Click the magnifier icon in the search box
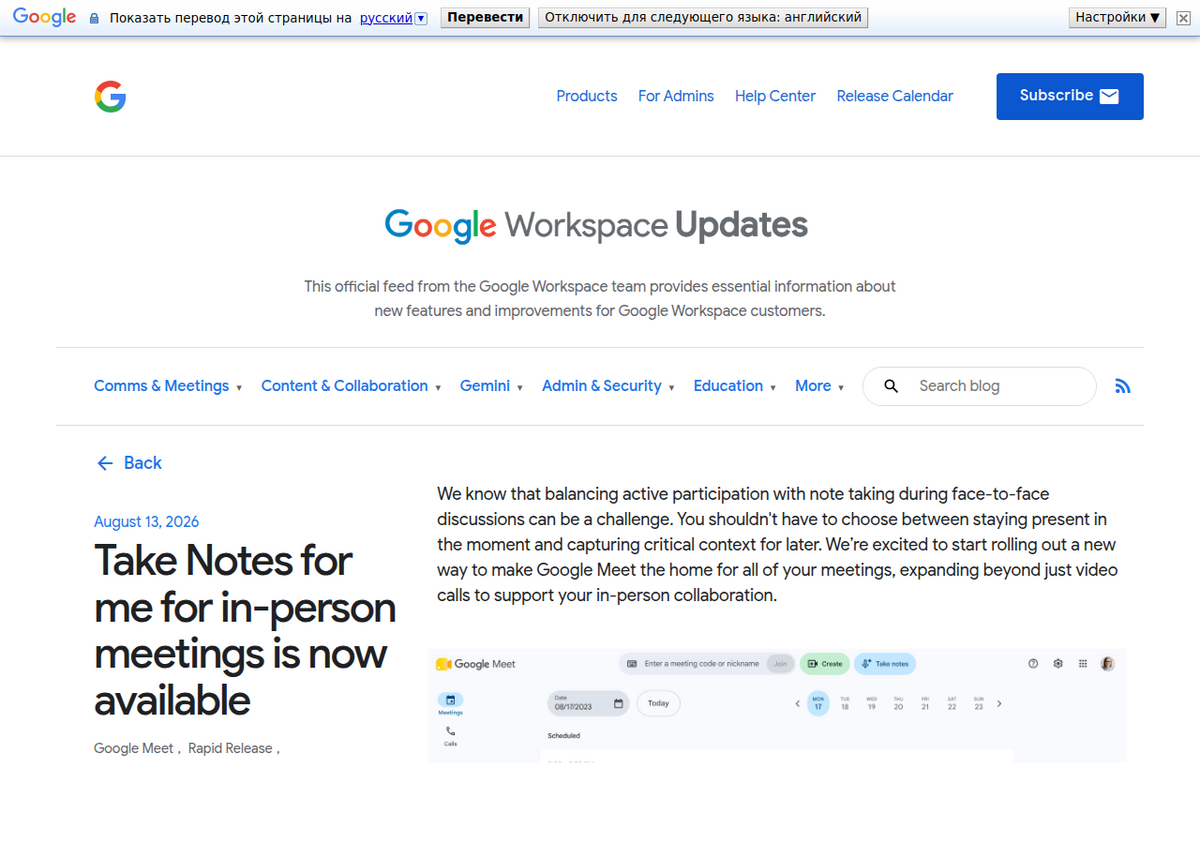The image size is (1200, 844). click(x=891, y=386)
